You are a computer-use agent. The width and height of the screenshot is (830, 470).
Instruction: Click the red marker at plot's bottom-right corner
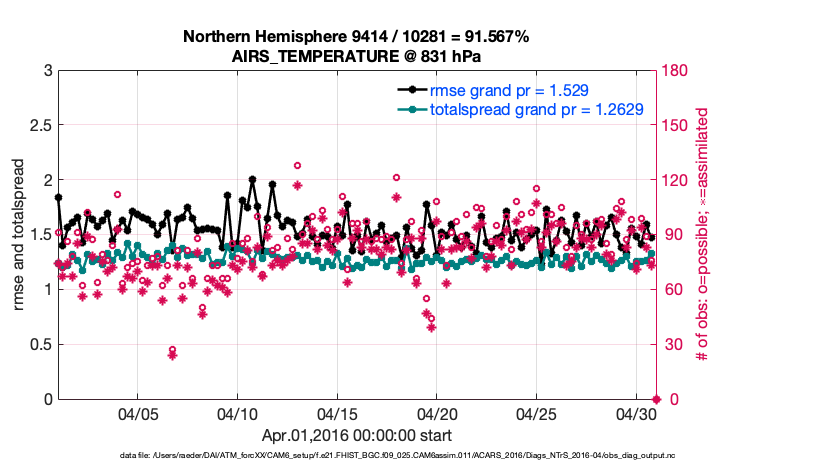coord(656,399)
